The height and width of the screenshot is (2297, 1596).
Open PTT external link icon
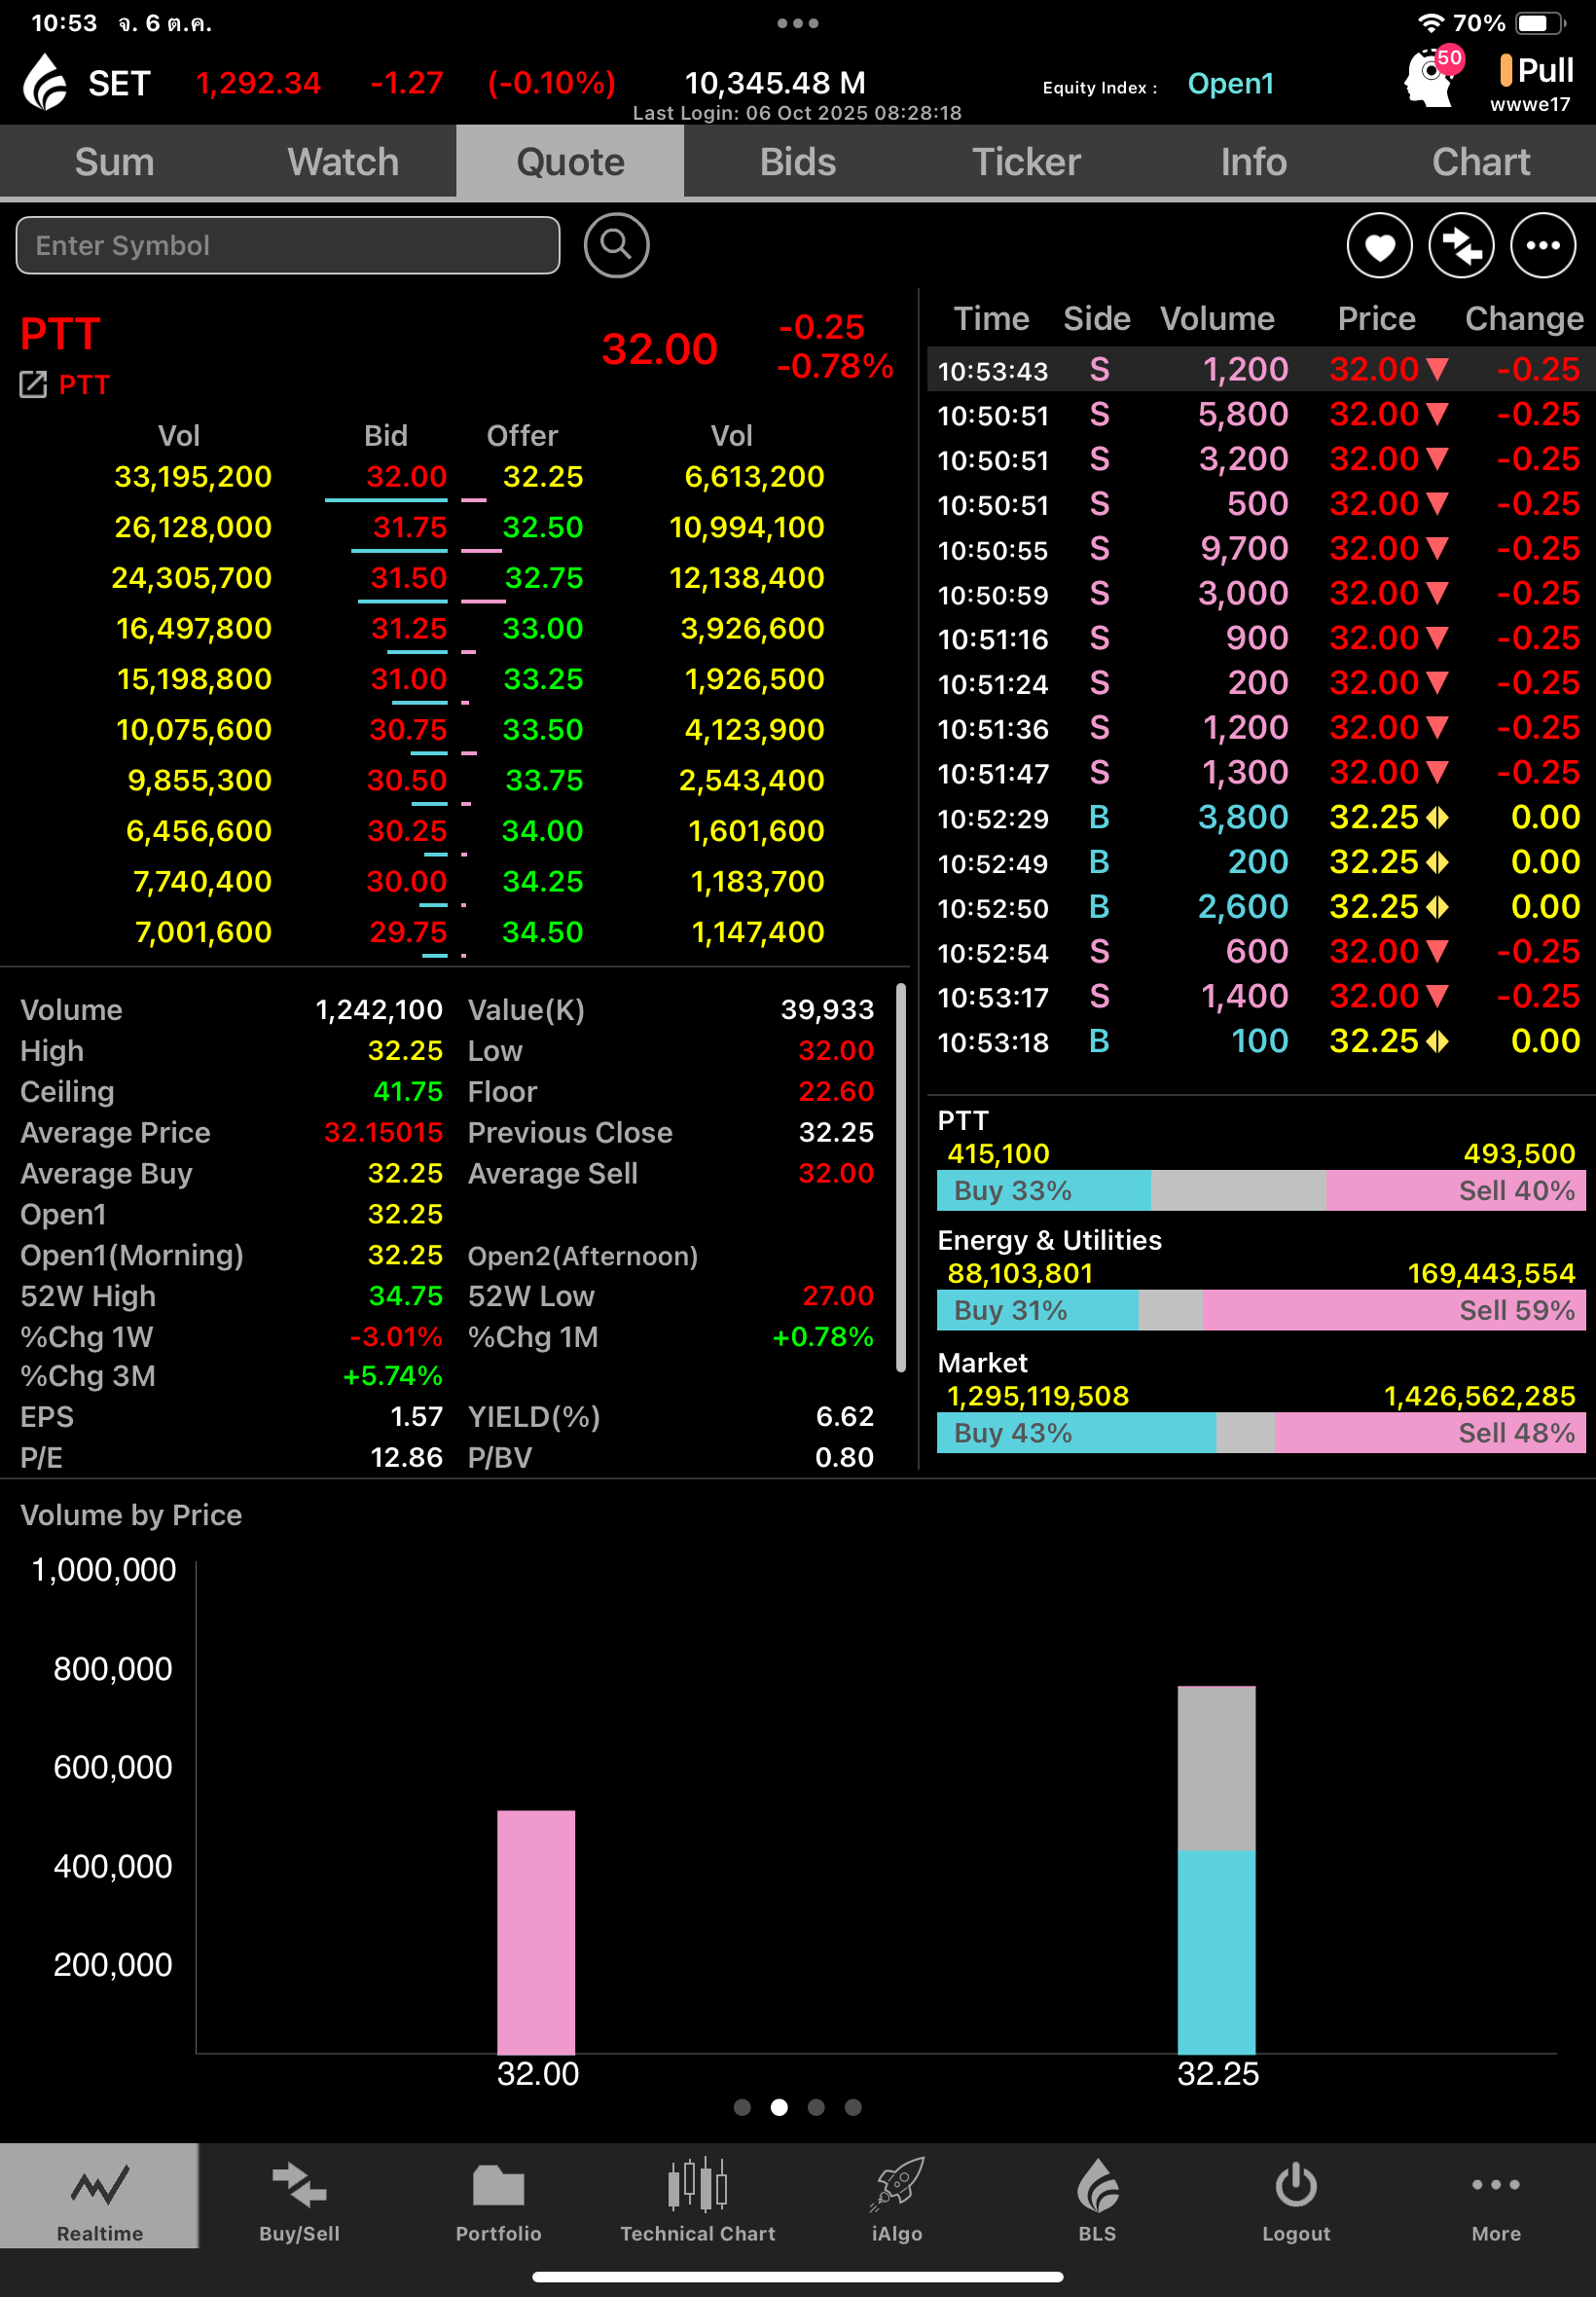33,384
